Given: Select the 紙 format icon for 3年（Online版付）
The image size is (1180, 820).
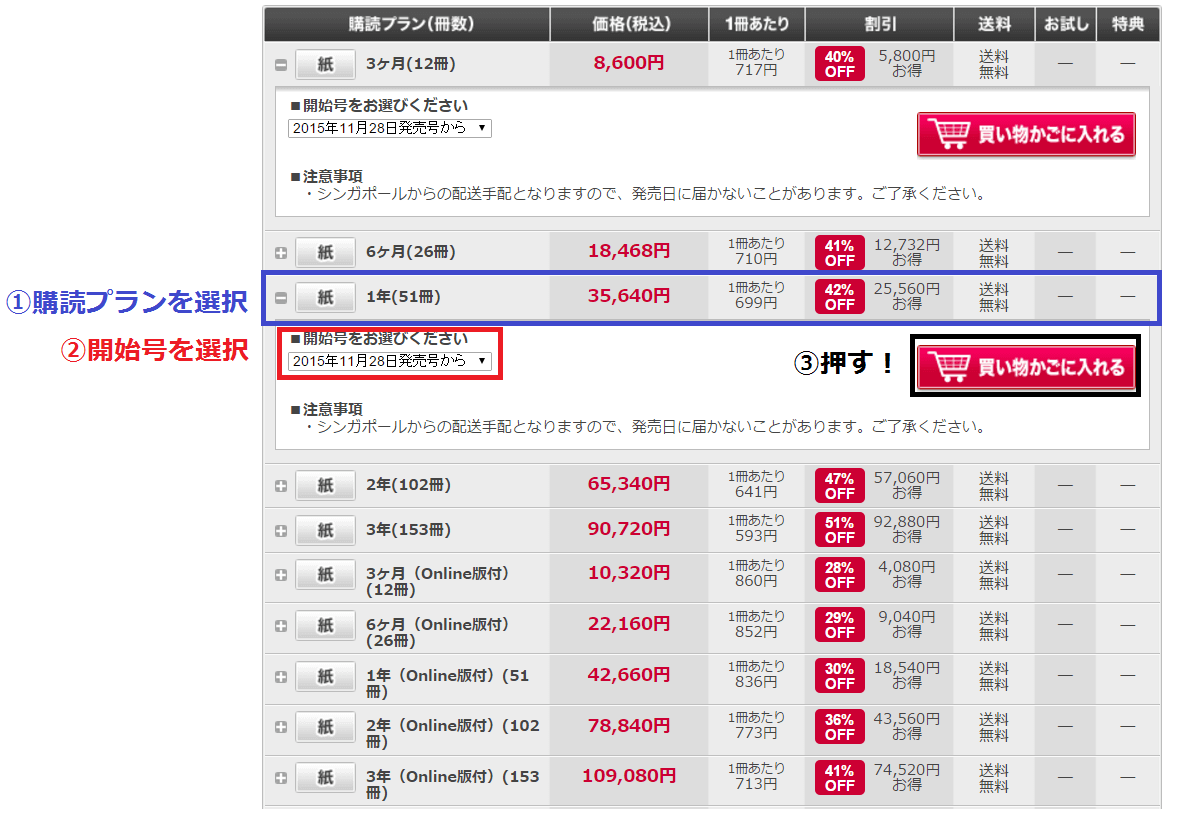Looking at the screenshot, I should (325, 777).
